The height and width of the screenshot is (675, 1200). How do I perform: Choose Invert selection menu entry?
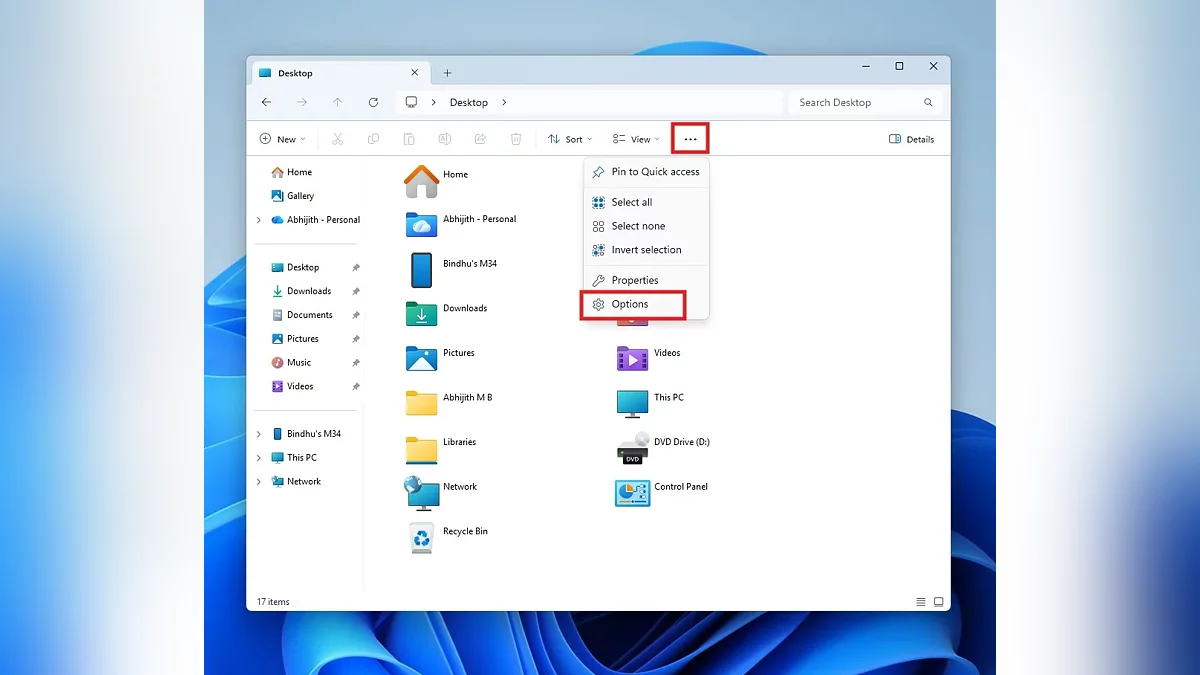(646, 250)
